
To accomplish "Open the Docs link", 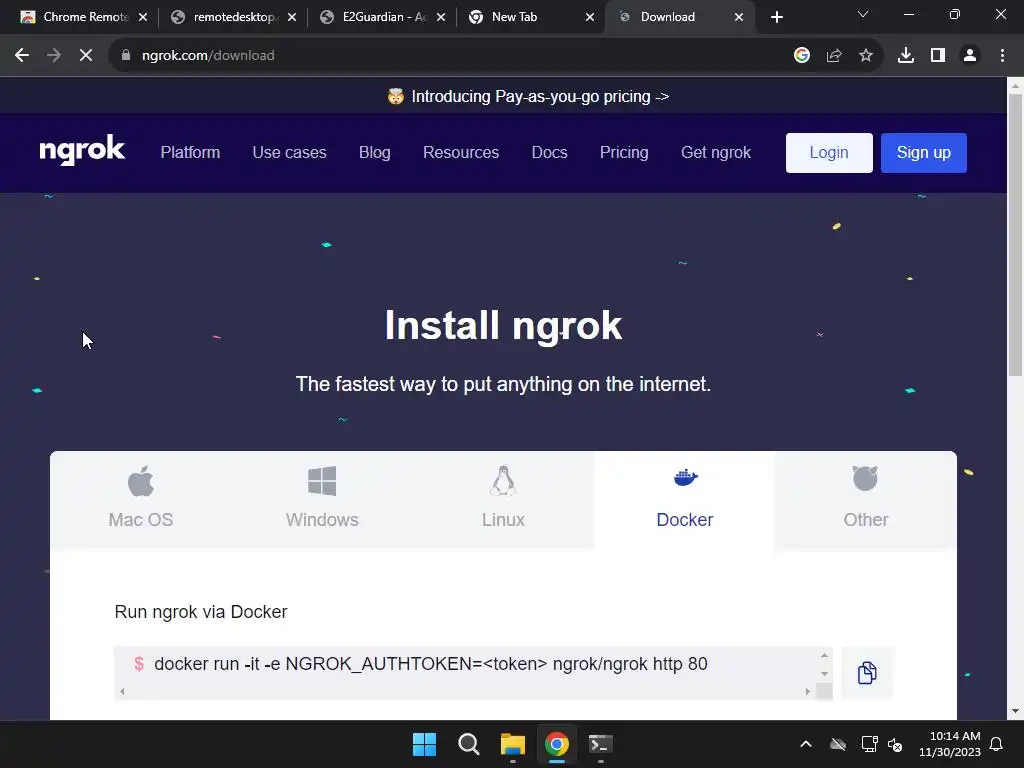I will [x=549, y=152].
